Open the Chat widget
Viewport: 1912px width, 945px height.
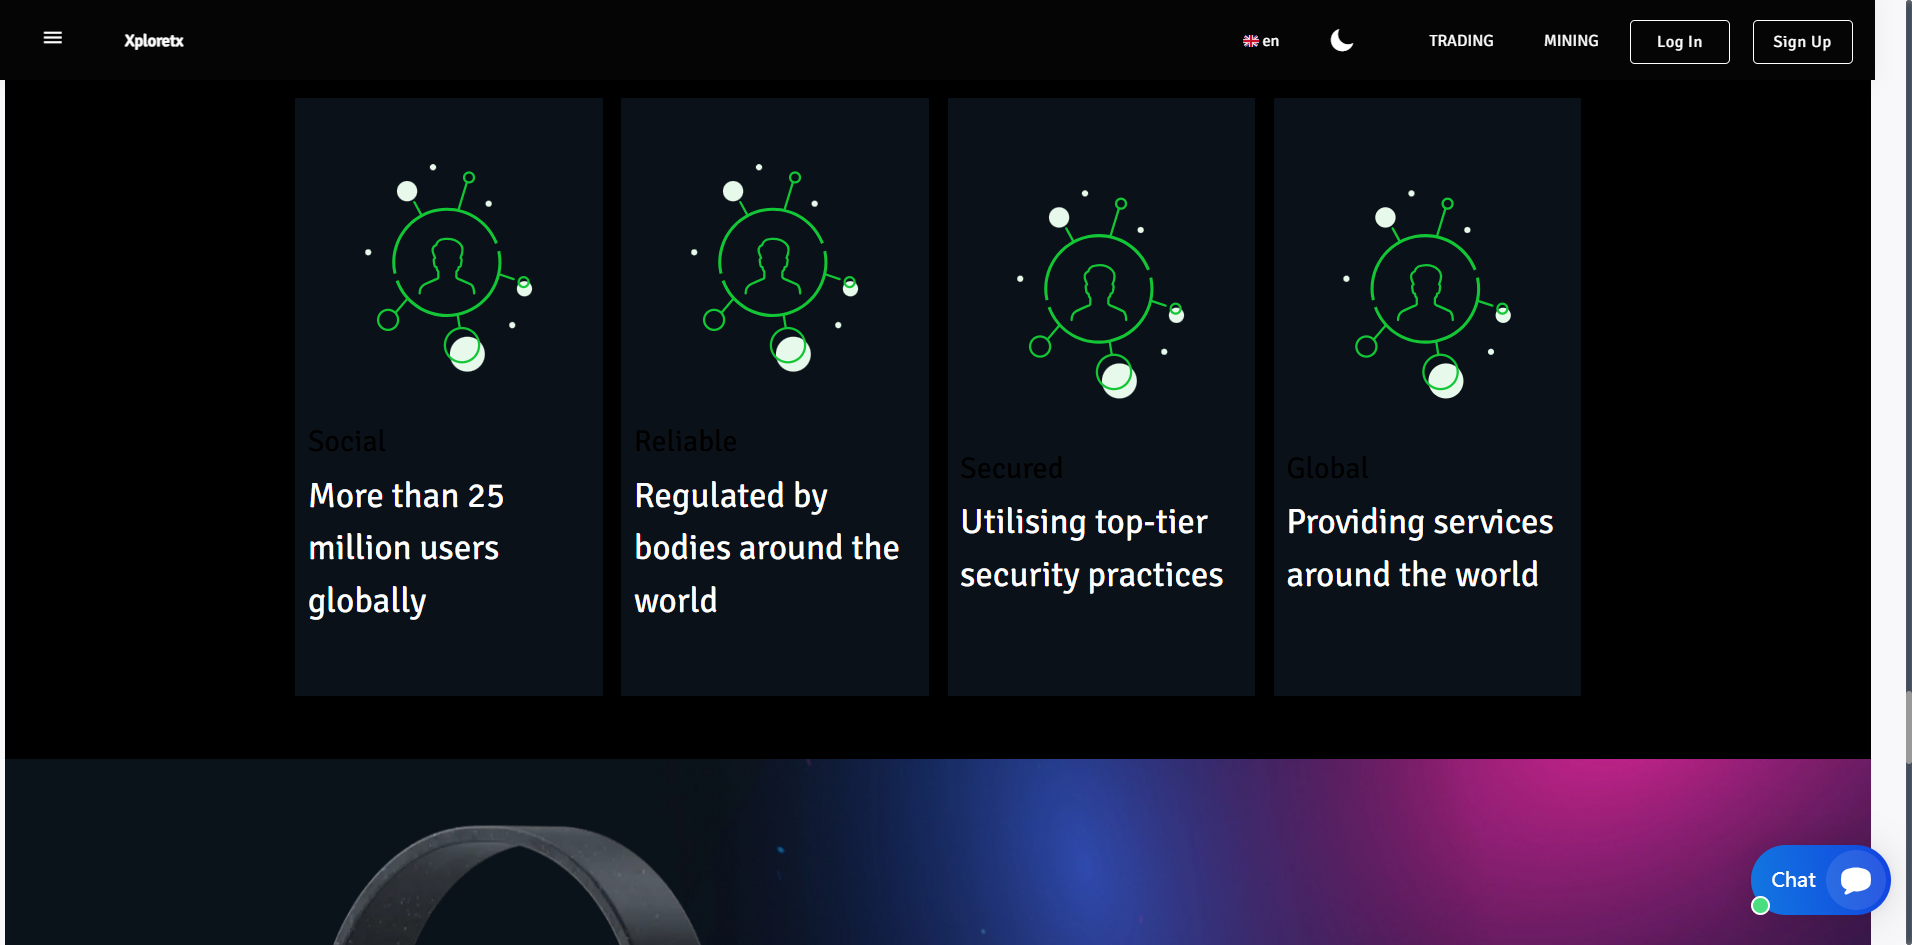click(x=1793, y=880)
